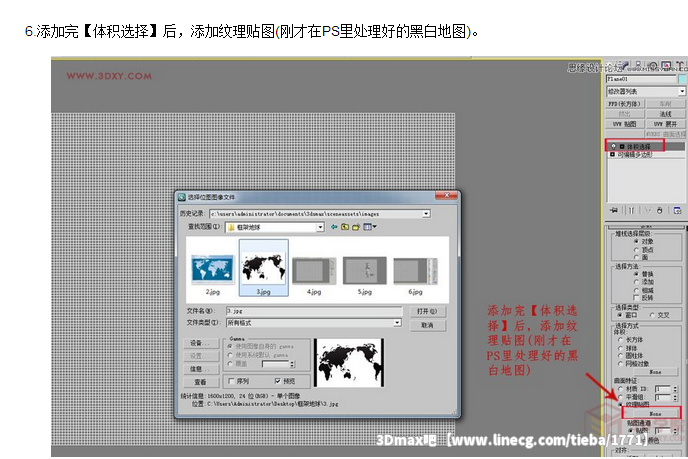
Task: Expand the 体积选择 modifier entry
Action: click(622, 146)
